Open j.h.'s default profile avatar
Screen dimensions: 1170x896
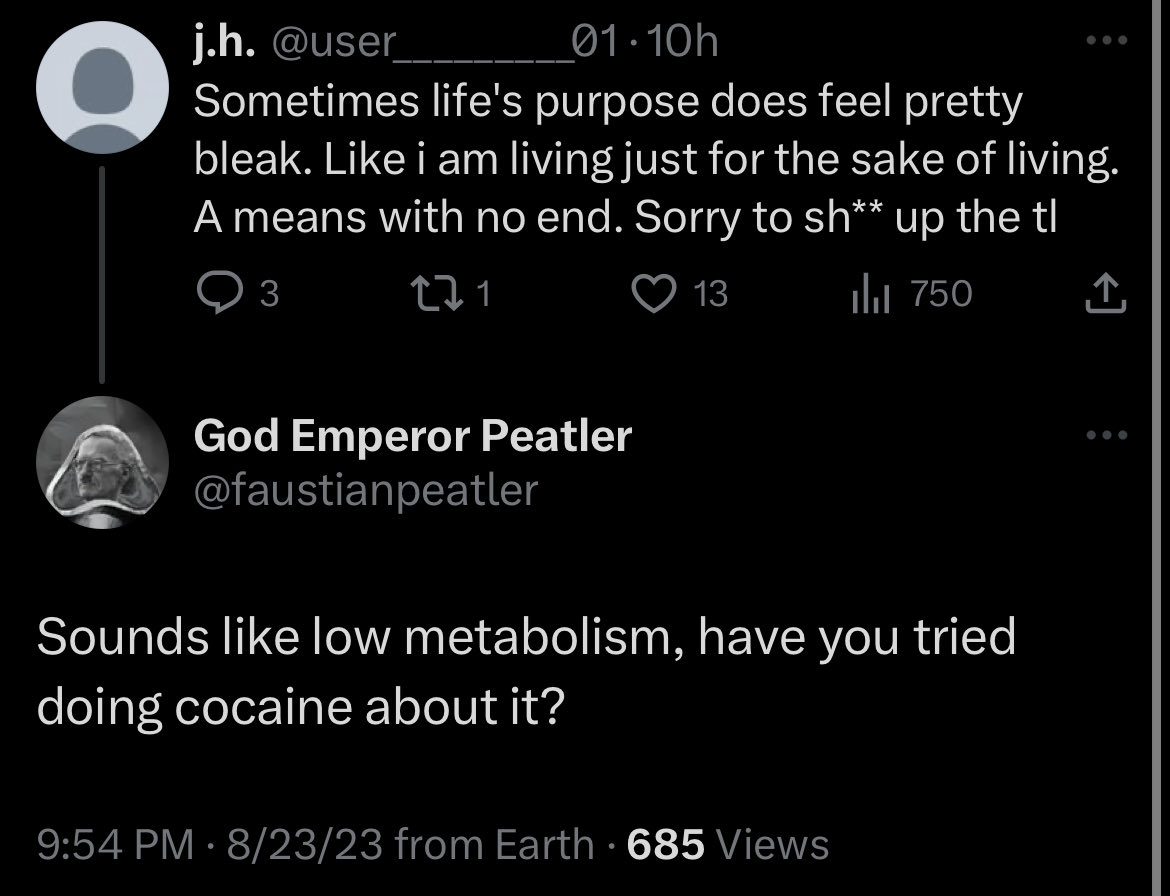click(101, 89)
